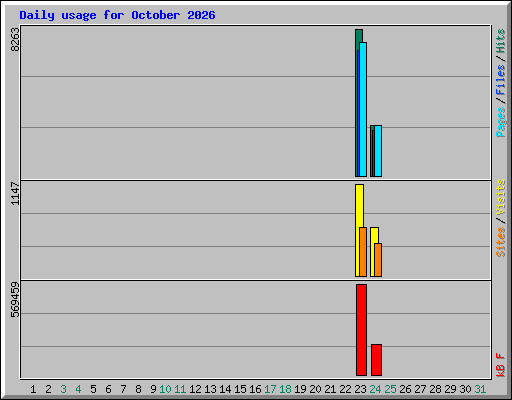Click the blue Files legend label

pyautogui.click(x=501, y=80)
